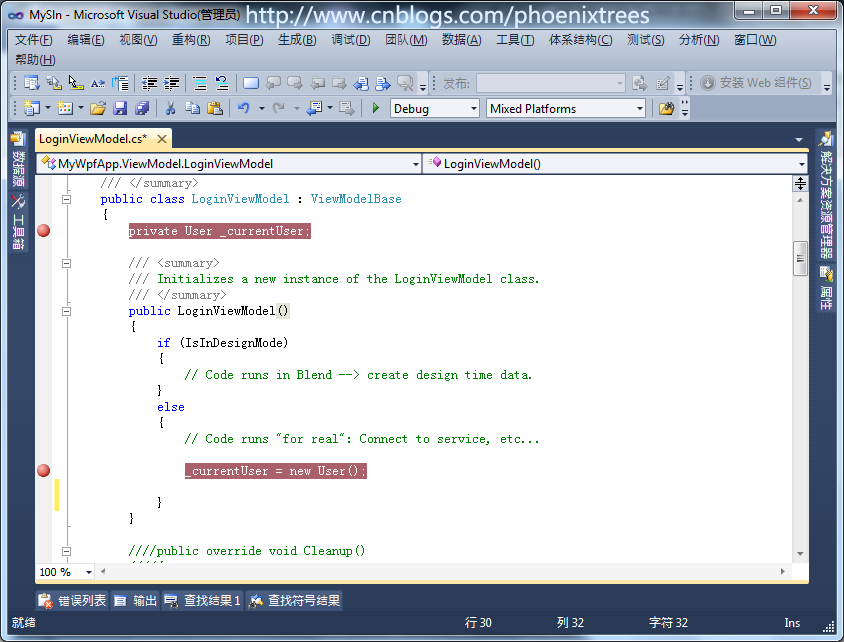This screenshot has width=844, height=642.
Task: Click the Save All icon
Action: pyautogui.click(x=142, y=109)
